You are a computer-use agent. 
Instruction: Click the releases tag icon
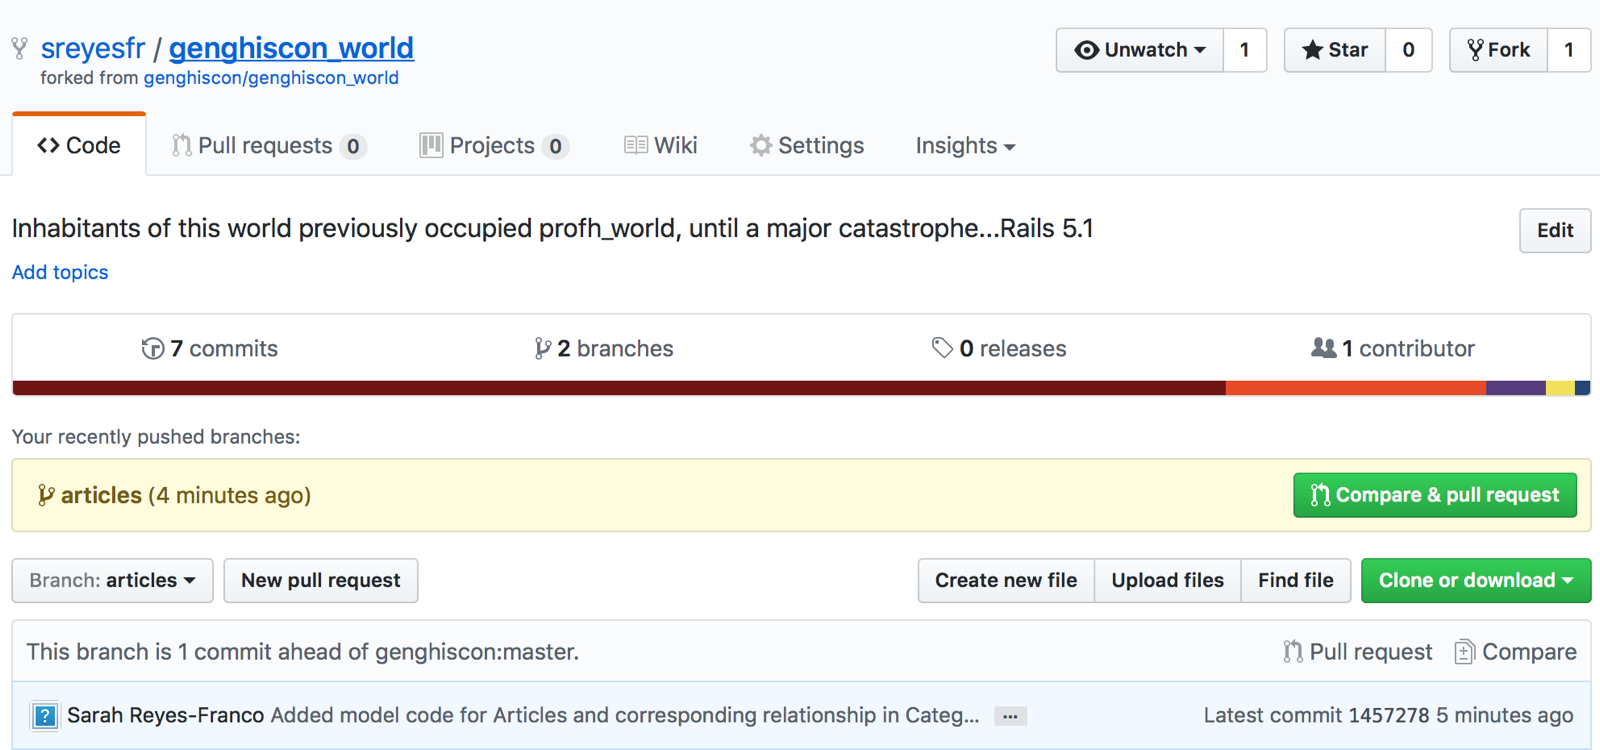942,348
